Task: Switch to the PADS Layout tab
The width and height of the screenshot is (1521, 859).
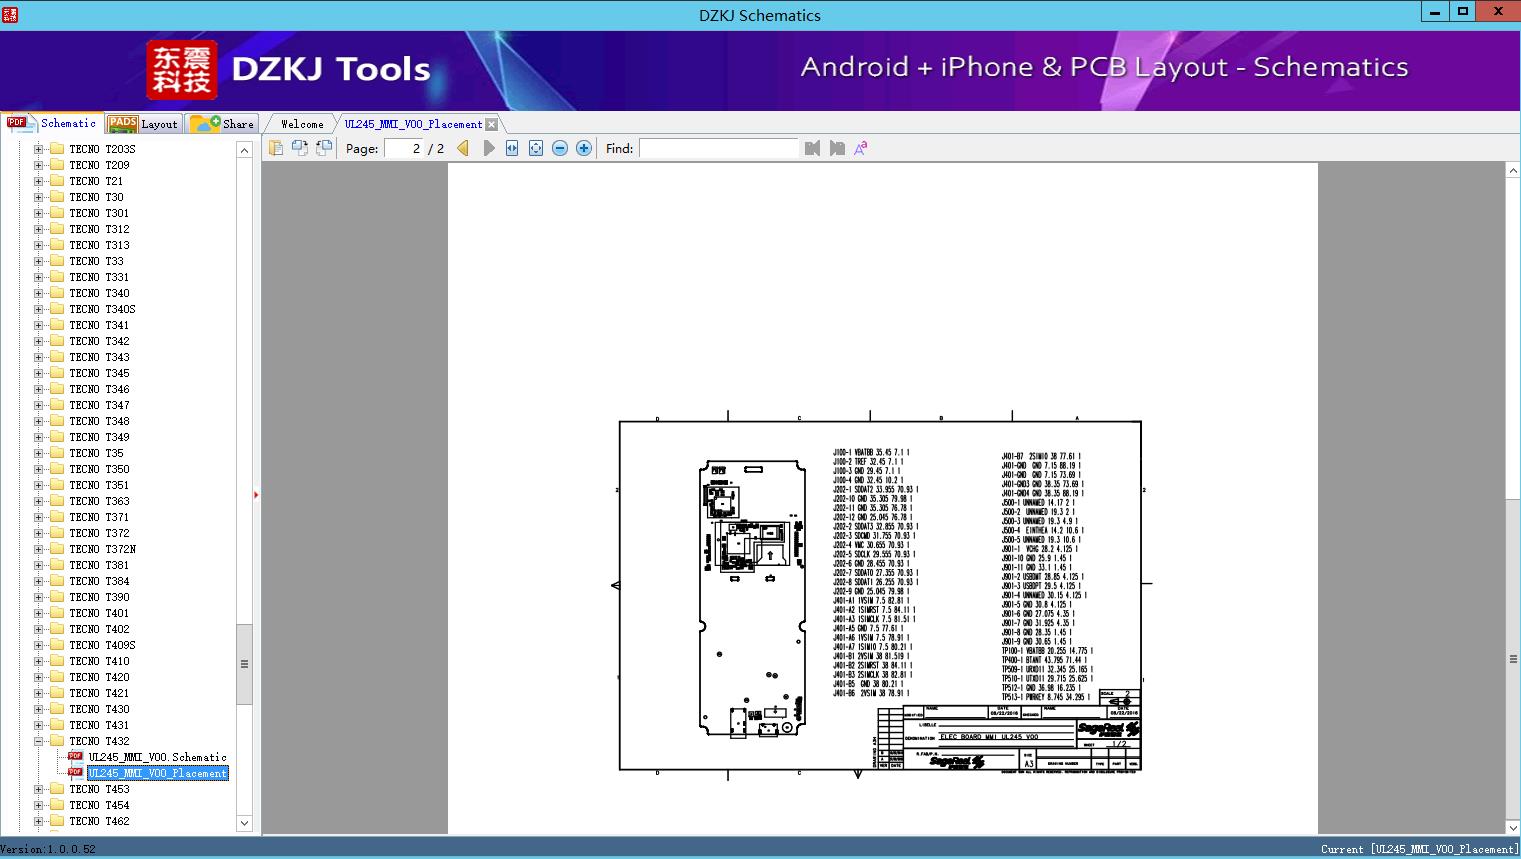Action: pyautogui.click(x=143, y=124)
